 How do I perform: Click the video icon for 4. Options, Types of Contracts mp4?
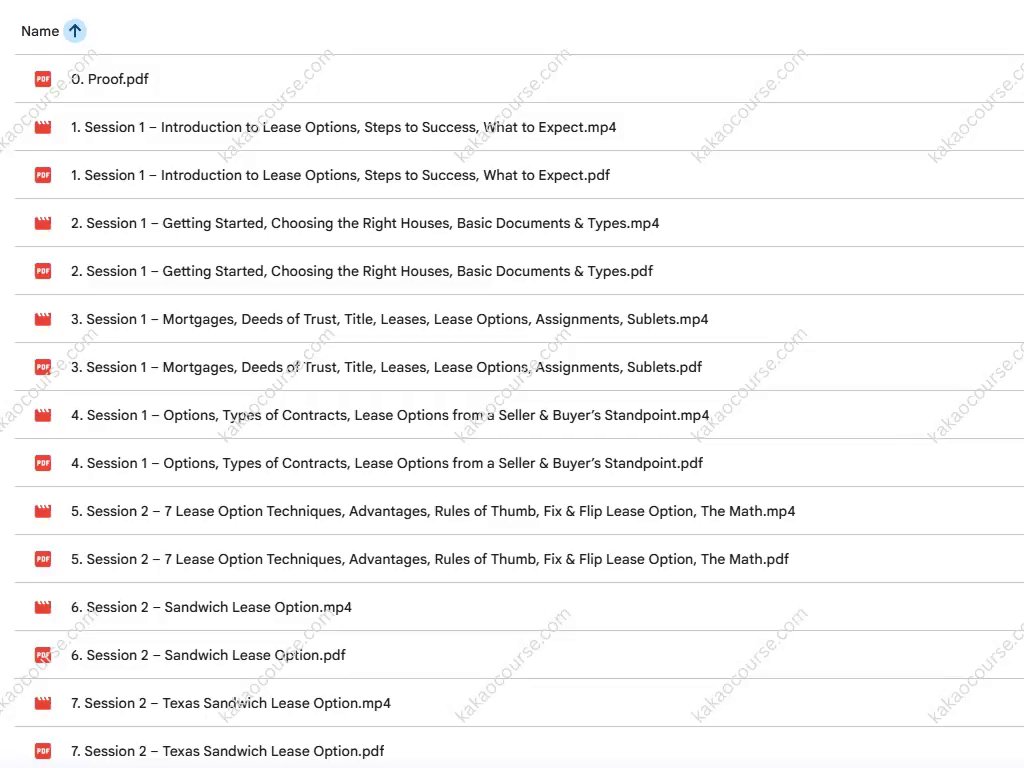(x=43, y=415)
